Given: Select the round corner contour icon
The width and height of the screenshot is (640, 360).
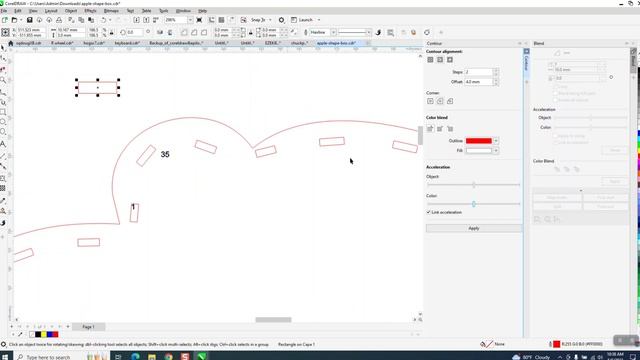Looking at the screenshot, I should pyautogui.click(x=440, y=101).
